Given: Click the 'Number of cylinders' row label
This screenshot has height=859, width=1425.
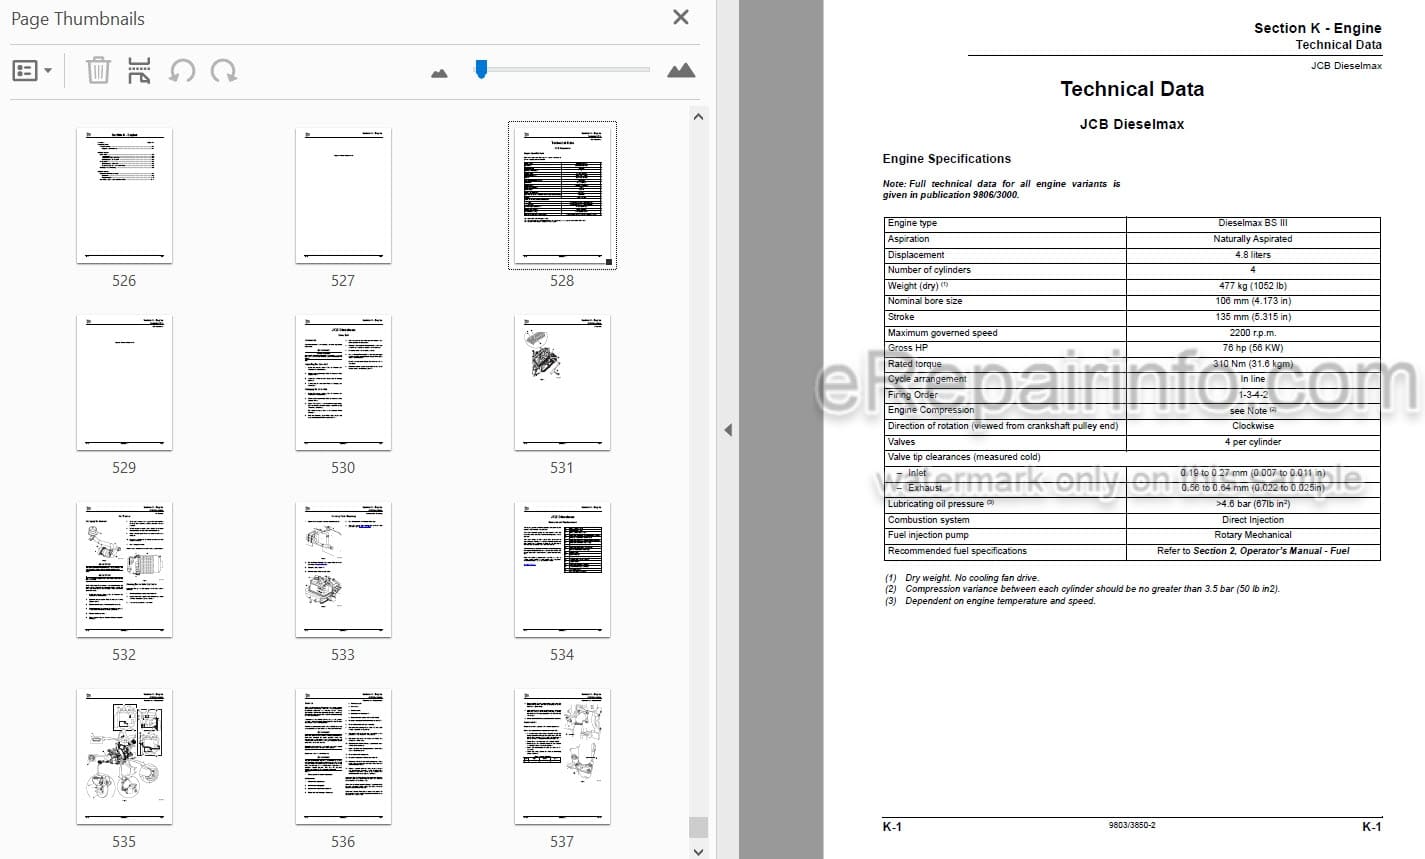Looking at the screenshot, I should 929,270.
